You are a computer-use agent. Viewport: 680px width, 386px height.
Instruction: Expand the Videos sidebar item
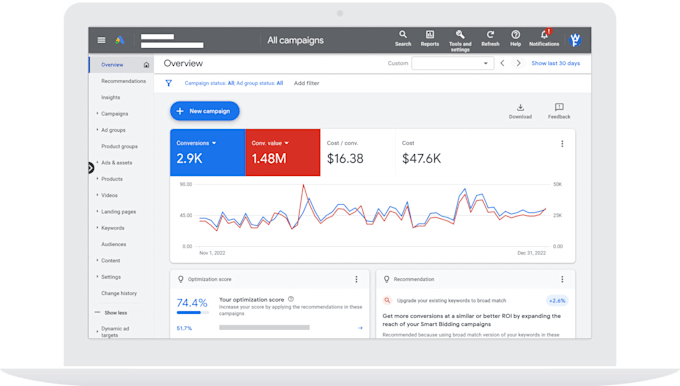coord(97,195)
